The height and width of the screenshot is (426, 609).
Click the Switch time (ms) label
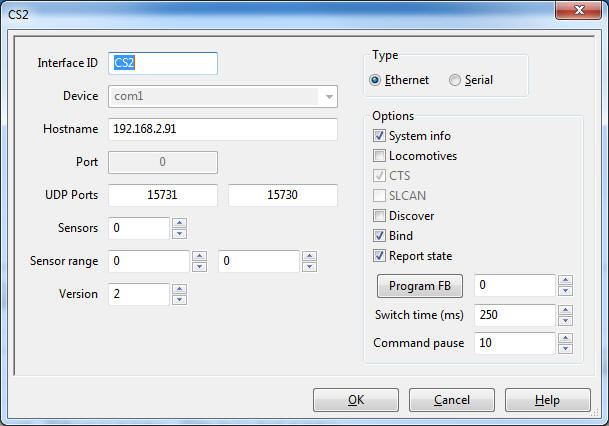pyautogui.click(x=419, y=315)
